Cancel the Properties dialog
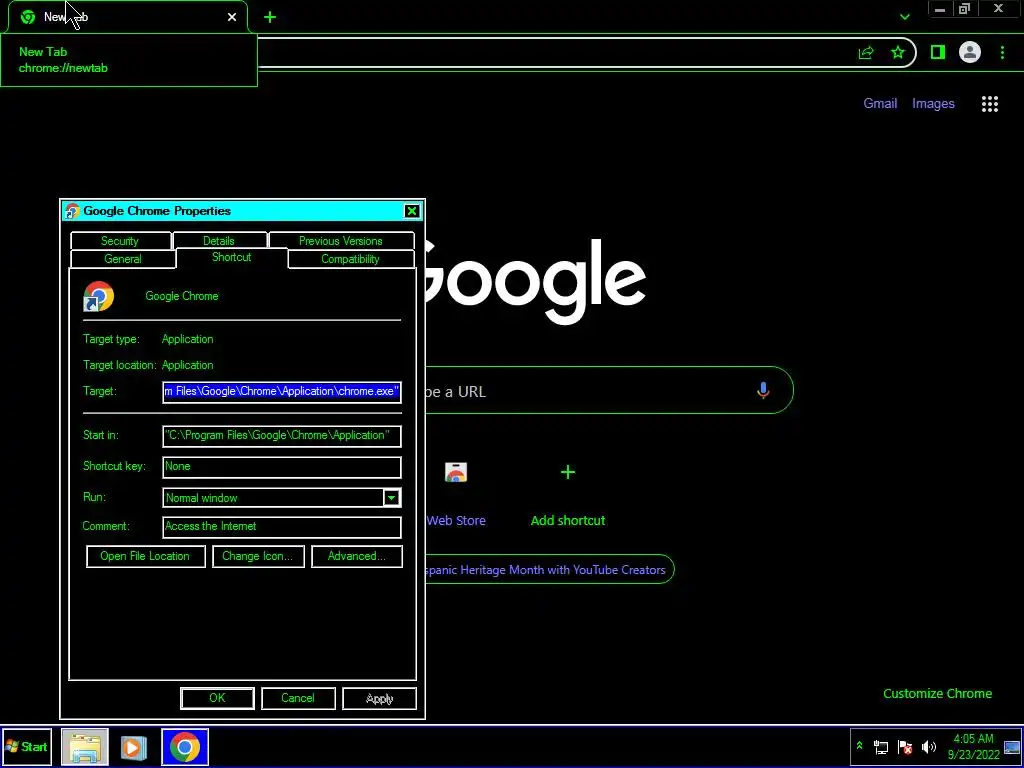 point(298,698)
